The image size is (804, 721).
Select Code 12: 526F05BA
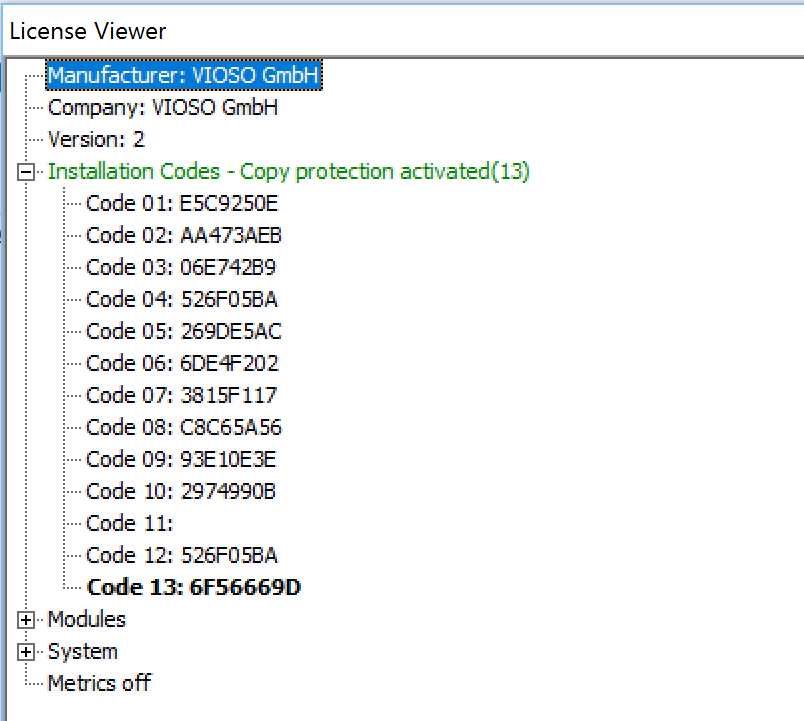click(x=182, y=555)
